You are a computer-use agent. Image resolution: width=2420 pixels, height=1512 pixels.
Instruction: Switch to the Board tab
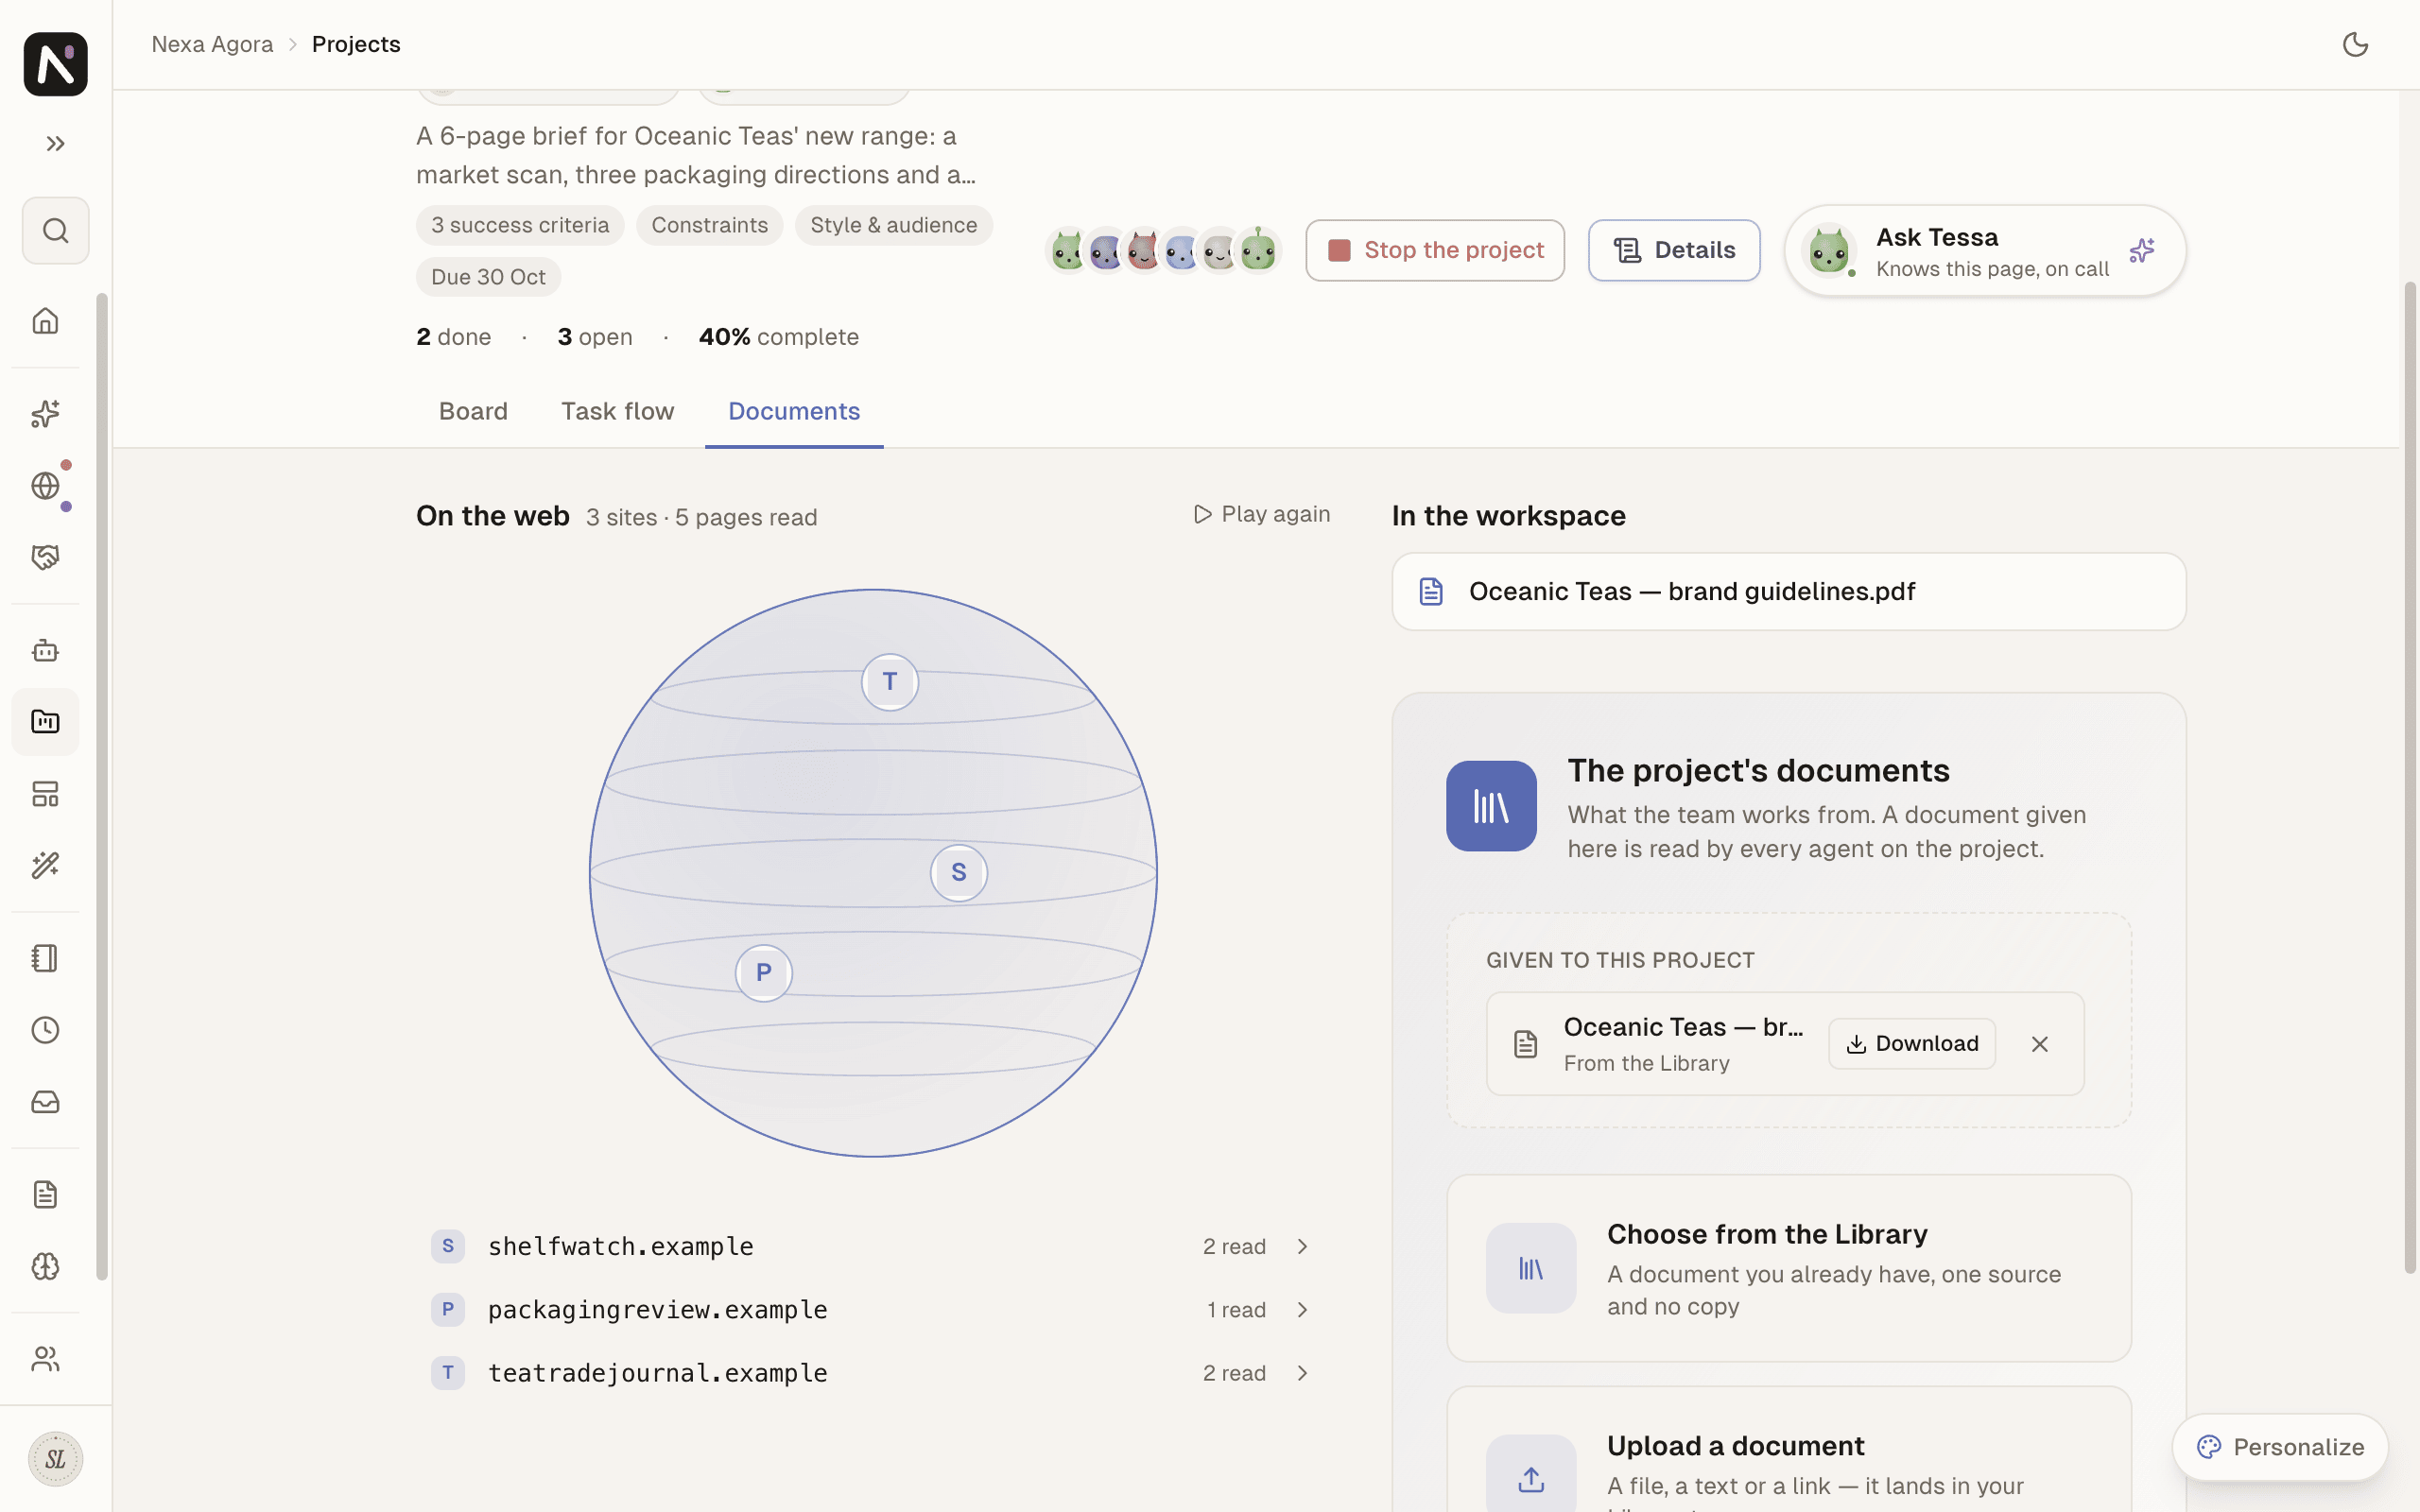click(473, 411)
